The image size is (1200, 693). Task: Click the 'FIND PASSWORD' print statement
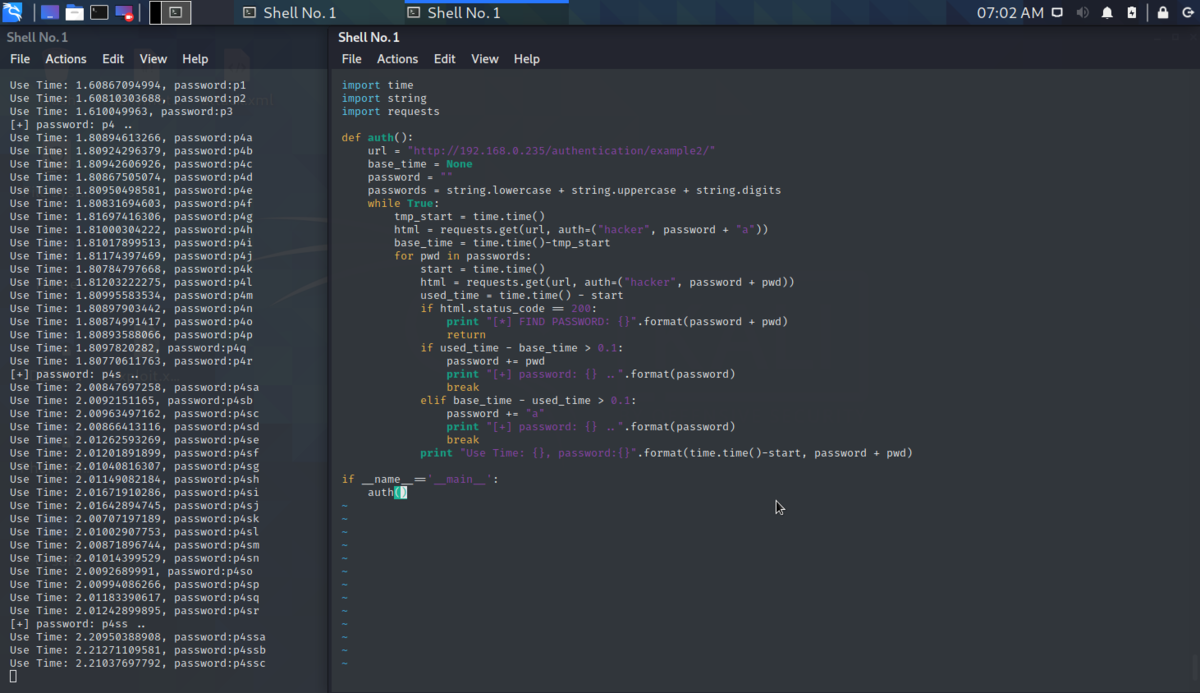coord(617,322)
